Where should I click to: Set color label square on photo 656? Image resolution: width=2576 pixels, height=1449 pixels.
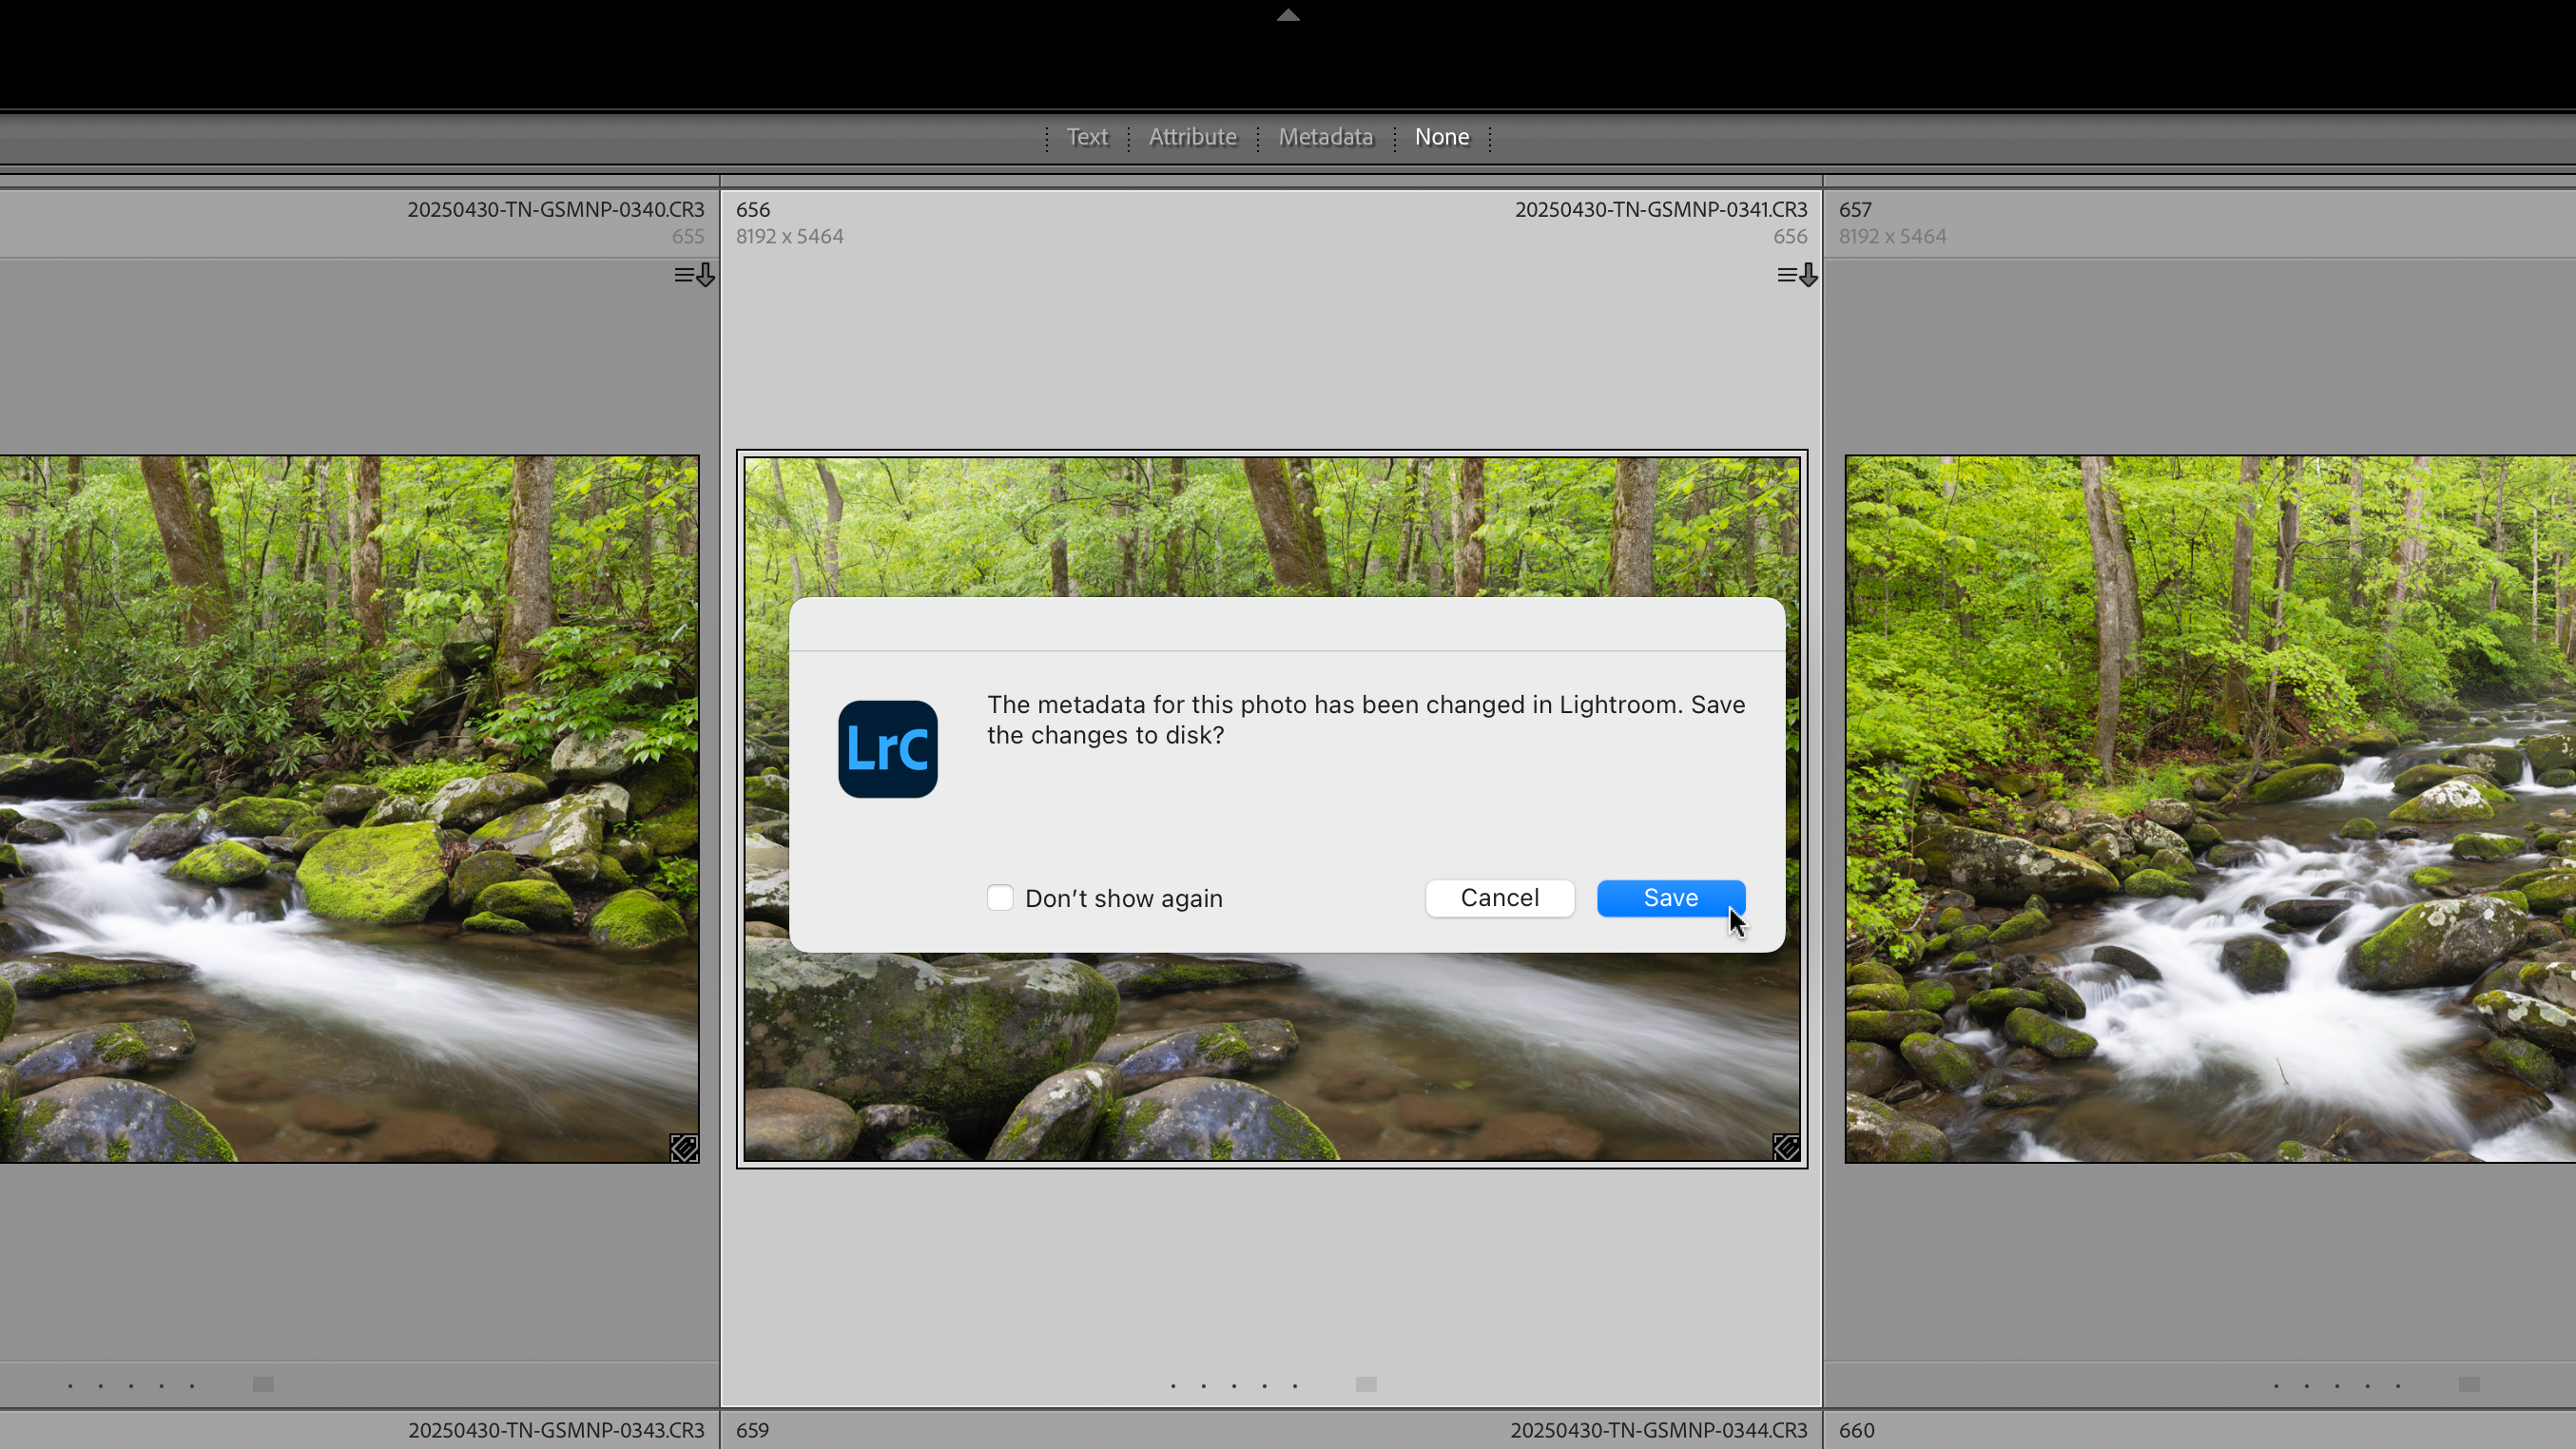1366,1384
